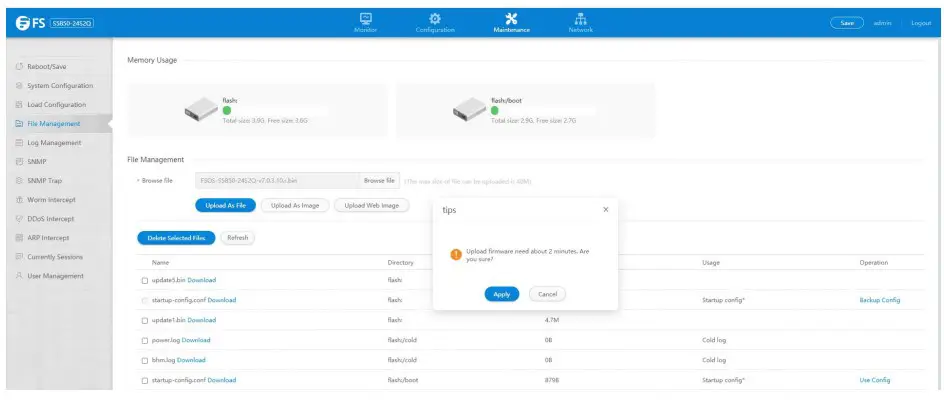
Task: Click the System Configuration sidebar icon
Action: (x=19, y=86)
